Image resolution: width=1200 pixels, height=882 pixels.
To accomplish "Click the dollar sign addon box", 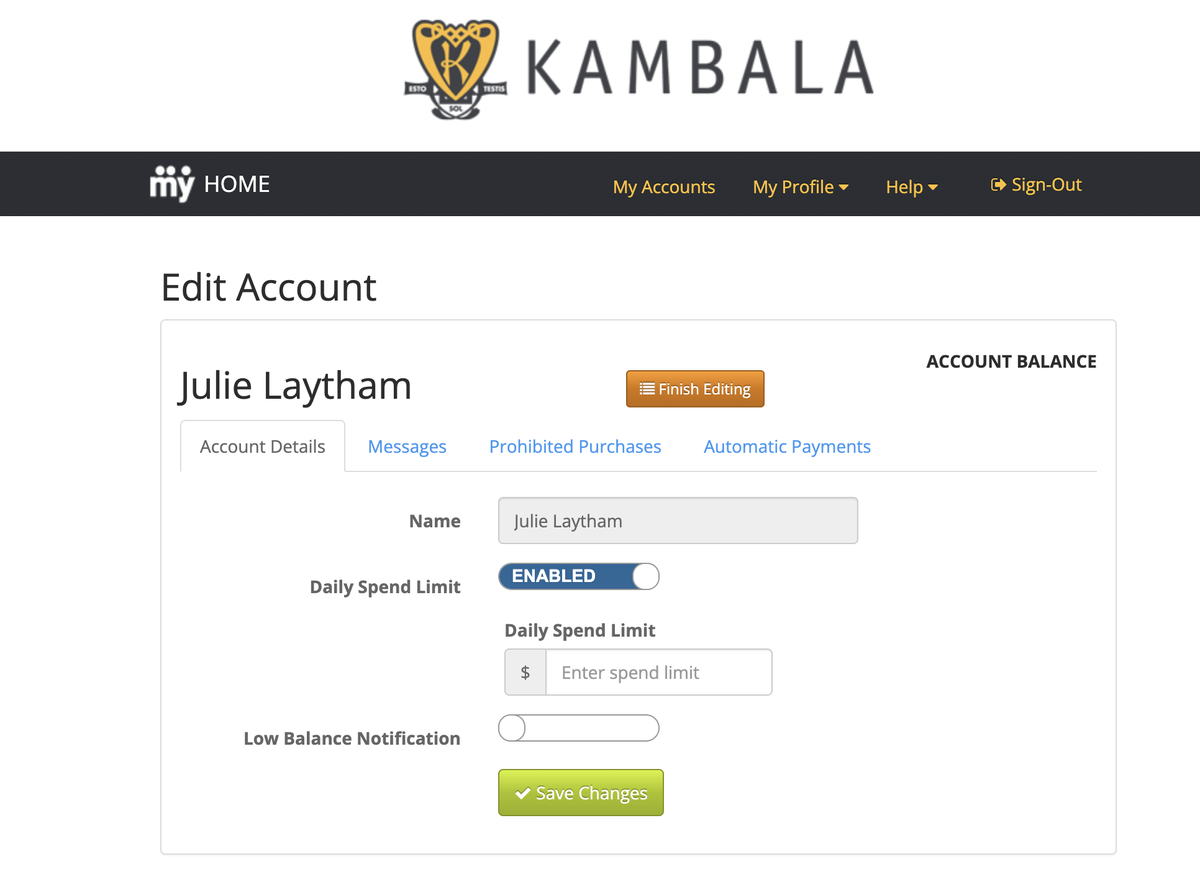I will pos(525,672).
